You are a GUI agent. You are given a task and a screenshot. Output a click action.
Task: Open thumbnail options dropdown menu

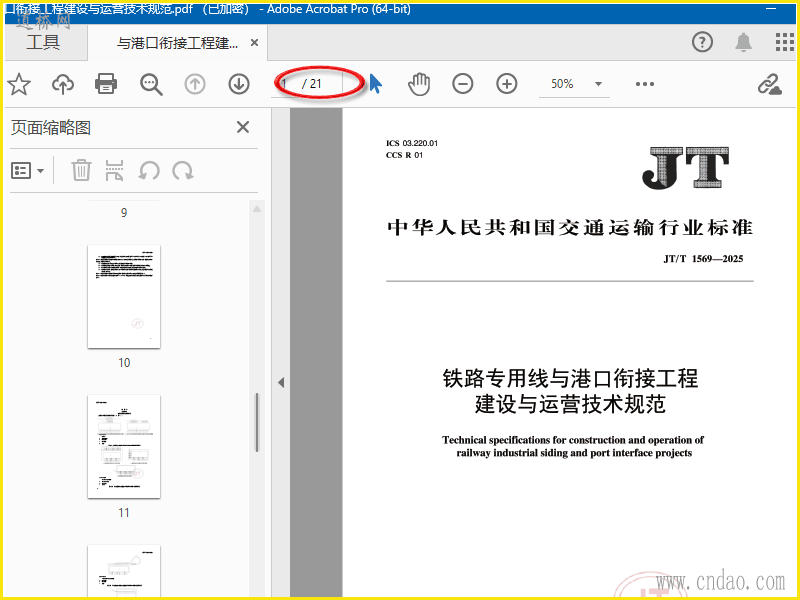click(28, 170)
